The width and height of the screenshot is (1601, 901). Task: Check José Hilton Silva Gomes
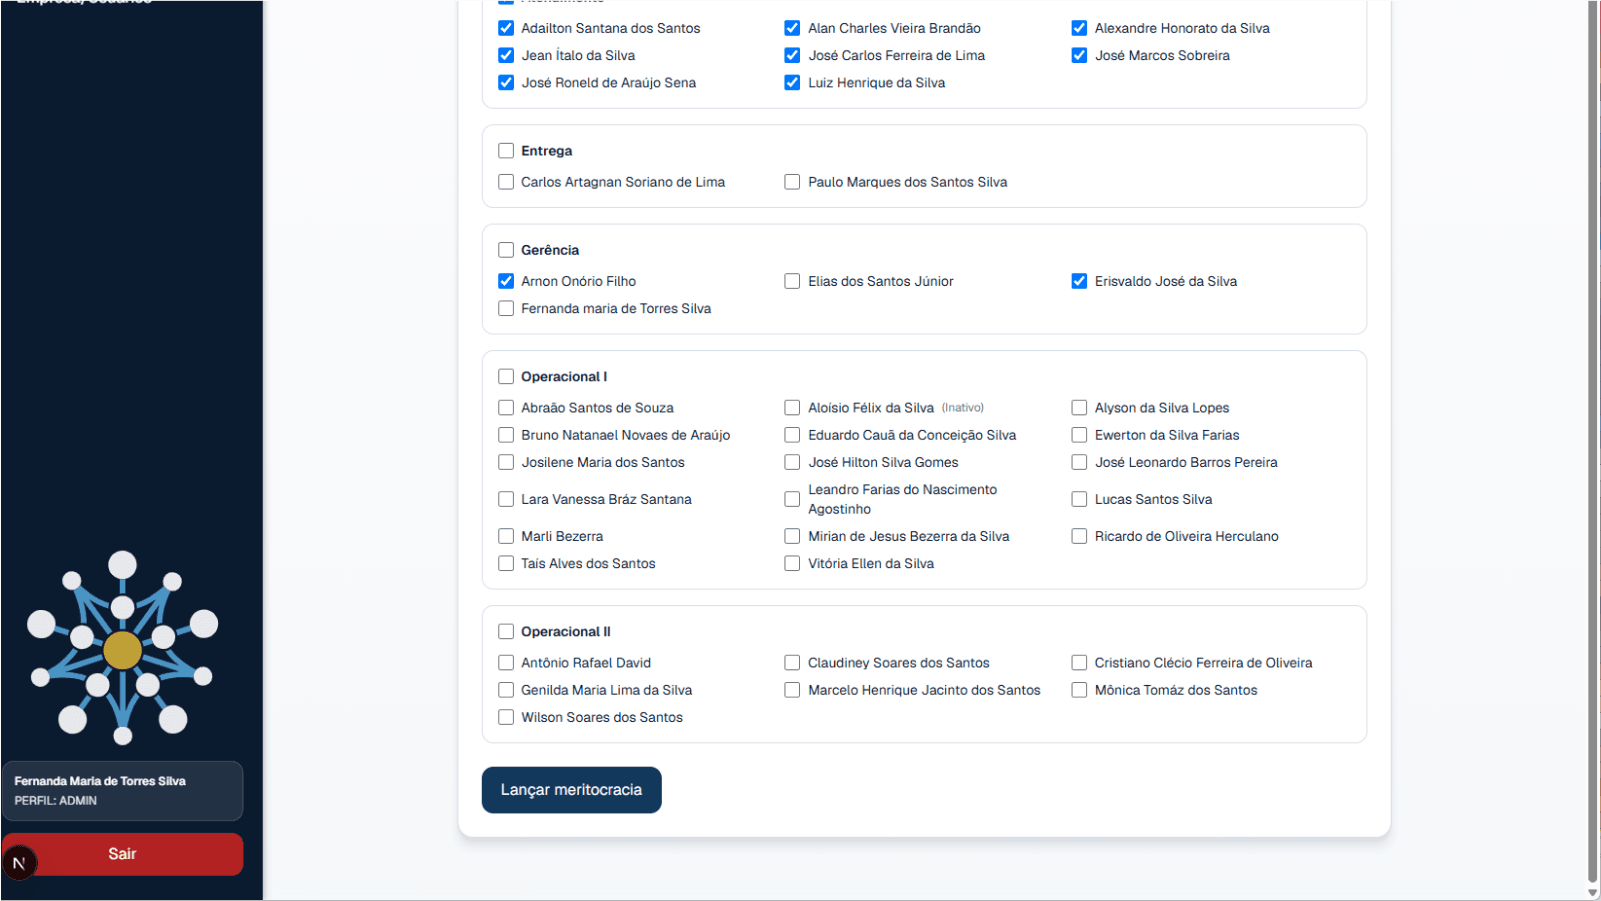coord(792,462)
